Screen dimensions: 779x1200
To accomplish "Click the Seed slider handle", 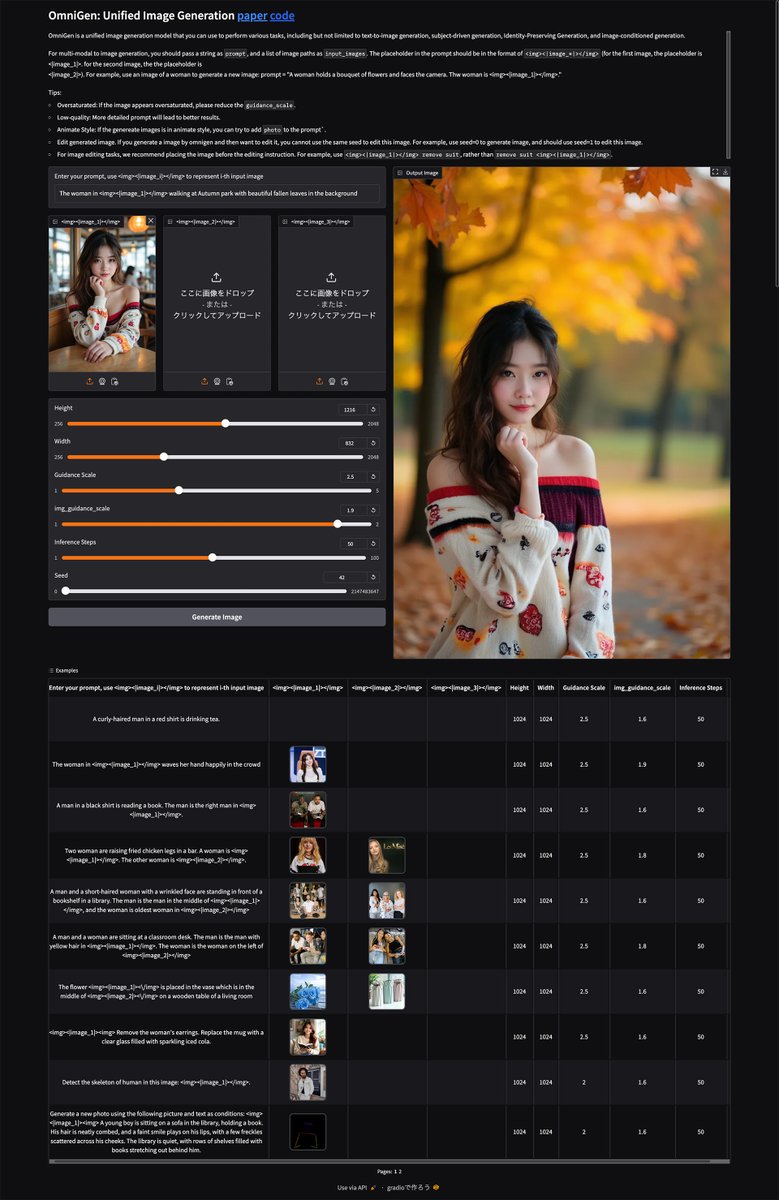I will pyautogui.click(x=66, y=591).
